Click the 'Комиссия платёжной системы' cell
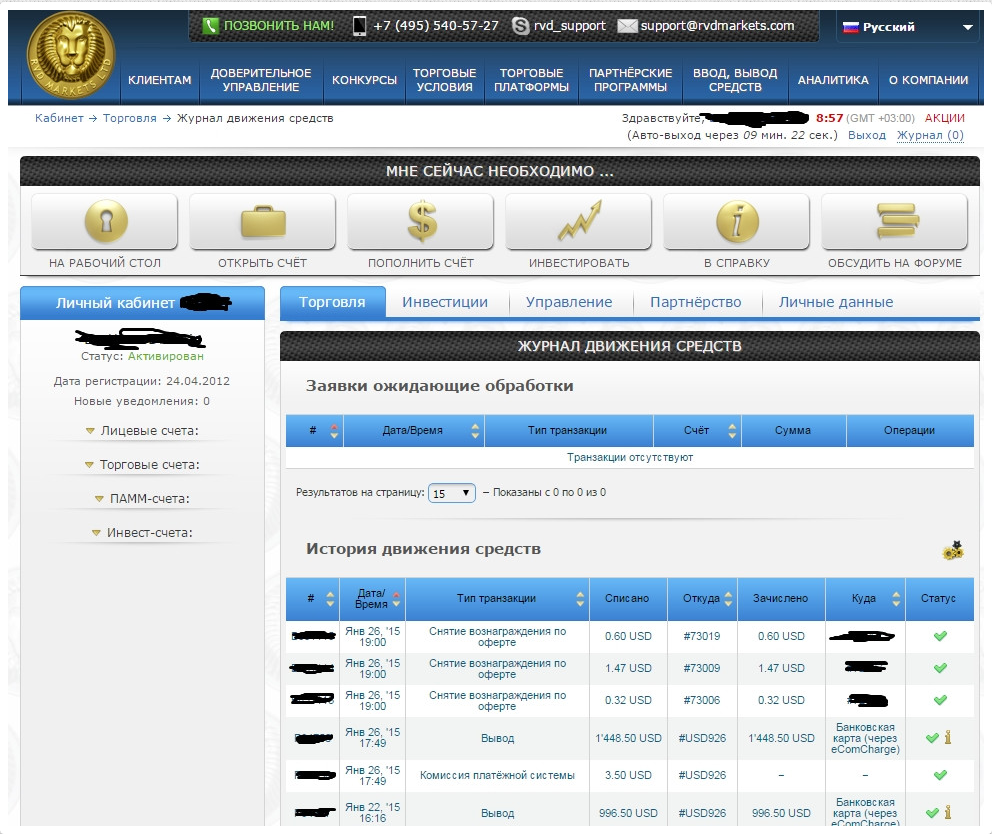Viewport: 992px width, 834px height. click(497, 776)
